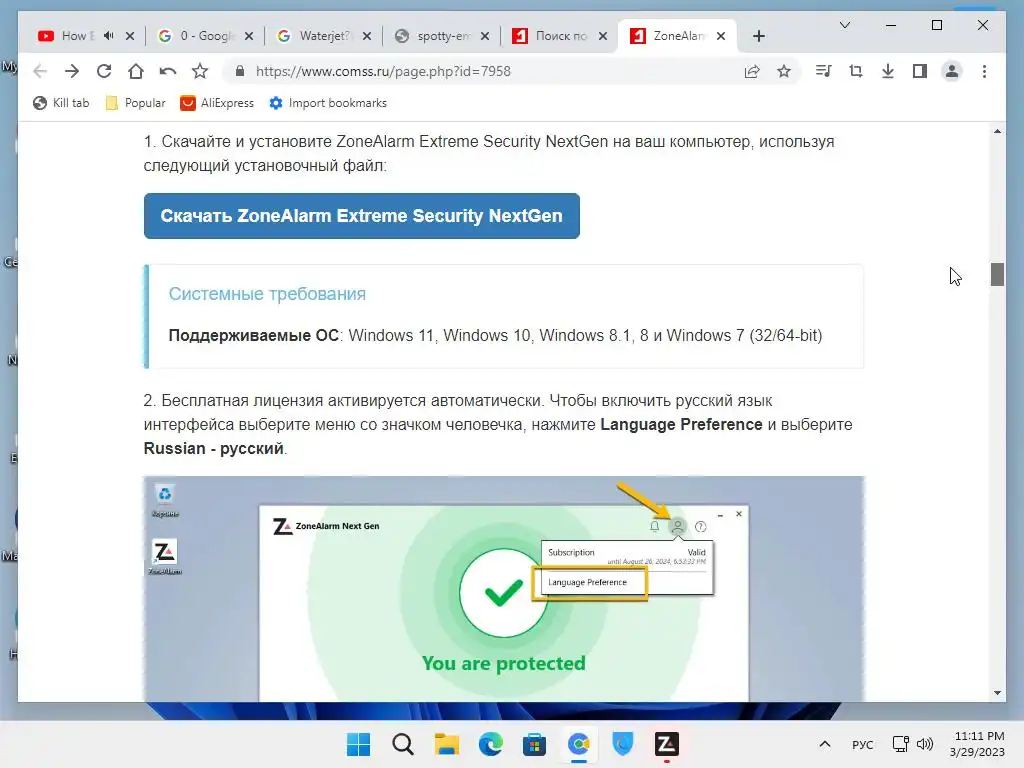1024x768 pixels.
Task: Open File Explorer from taskbar
Action: 447,744
